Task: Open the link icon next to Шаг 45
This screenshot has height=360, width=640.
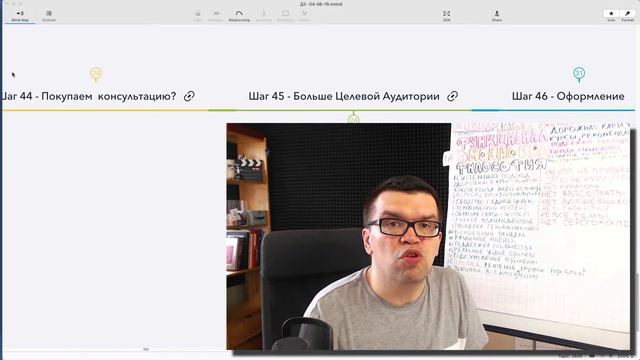Action: coord(452,96)
